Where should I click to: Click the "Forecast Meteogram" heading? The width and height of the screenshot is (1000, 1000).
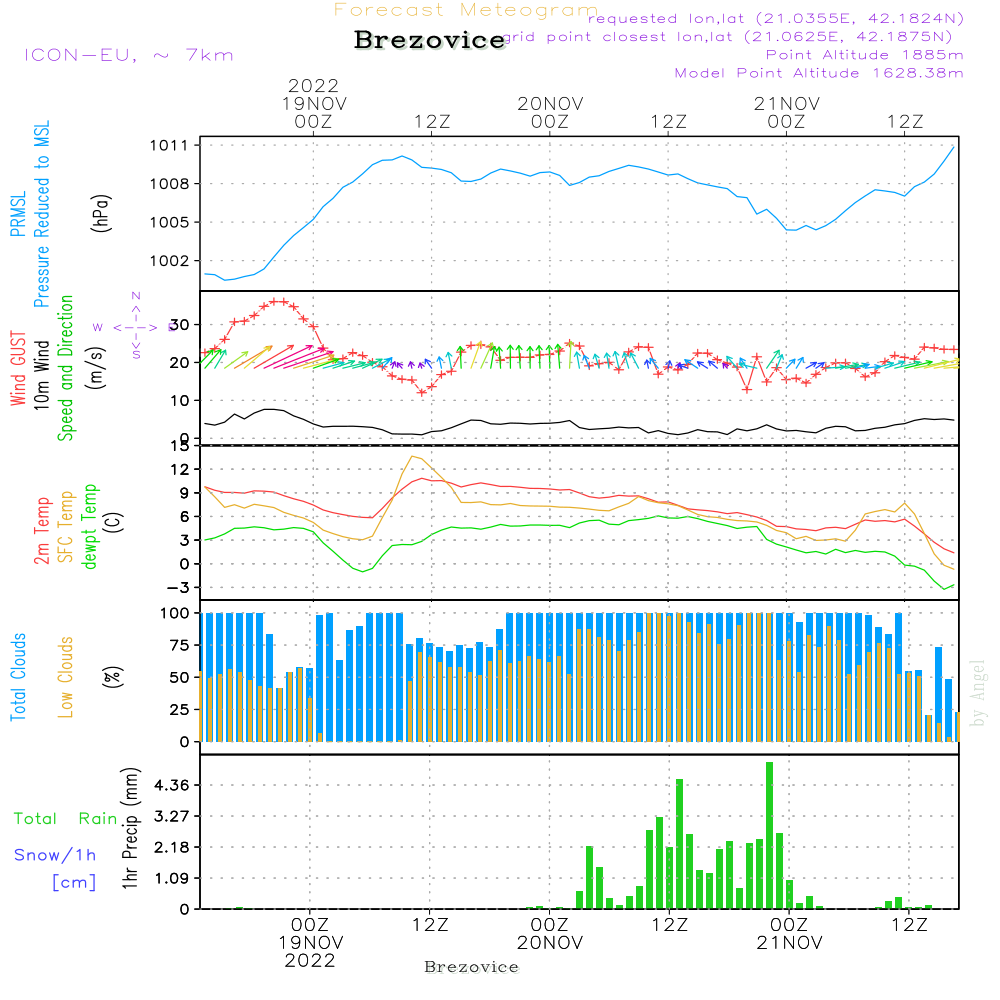click(x=466, y=10)
